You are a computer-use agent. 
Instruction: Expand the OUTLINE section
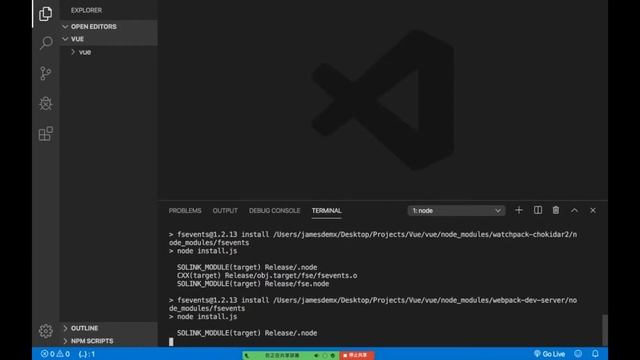(109, 328)
